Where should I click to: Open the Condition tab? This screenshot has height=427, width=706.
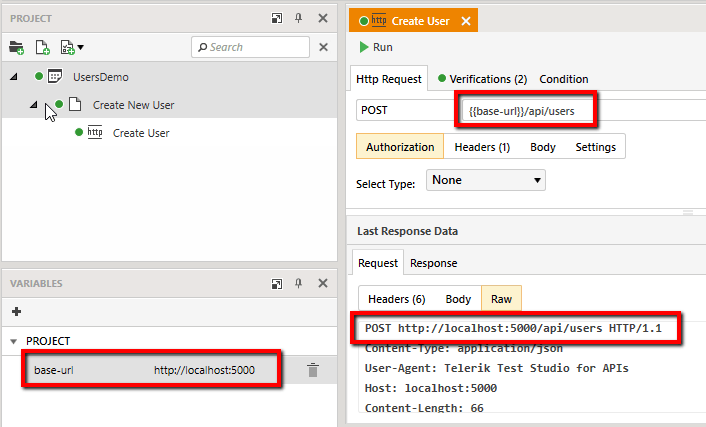564,79
